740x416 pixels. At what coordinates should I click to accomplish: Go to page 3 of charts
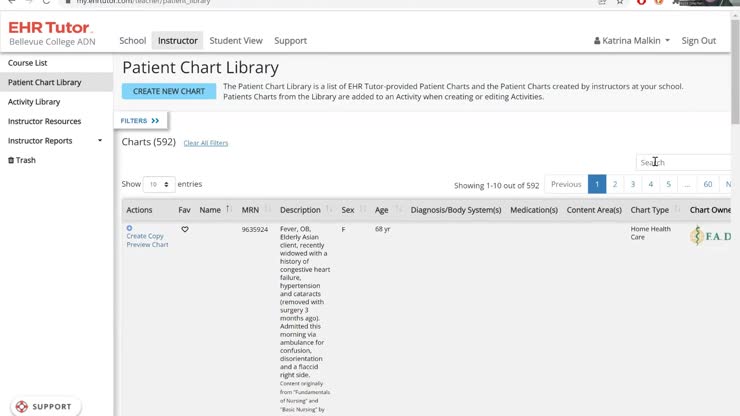click(632, 184)
